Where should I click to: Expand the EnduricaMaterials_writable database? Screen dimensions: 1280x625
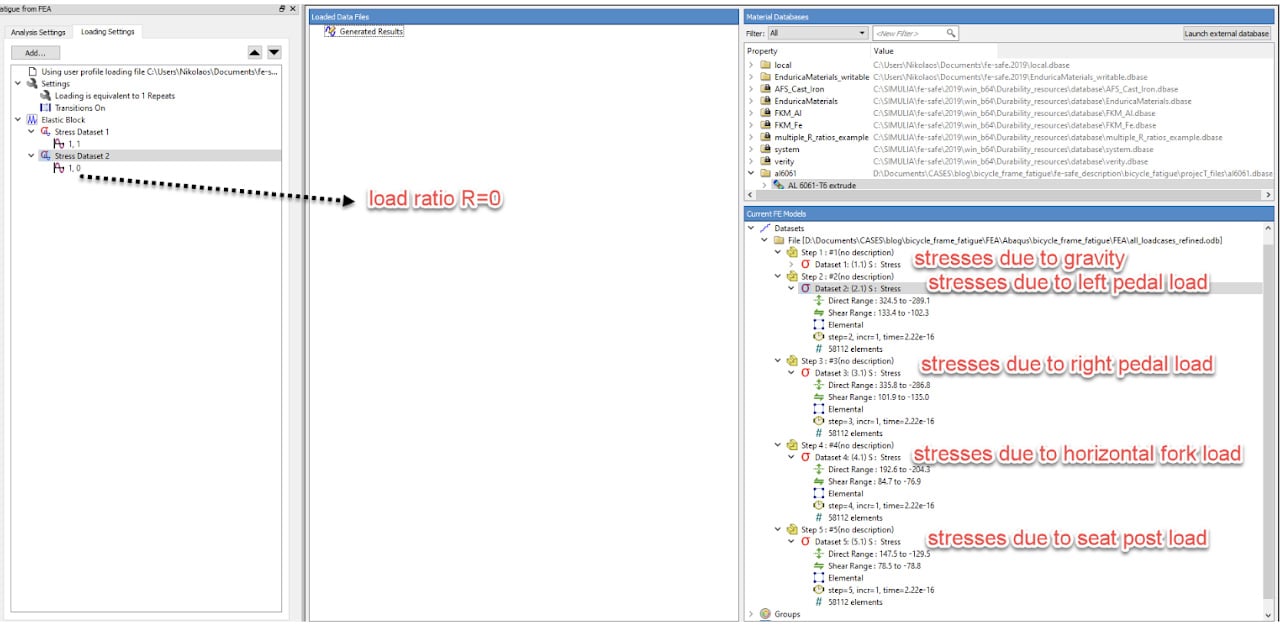tap(751, 77)
